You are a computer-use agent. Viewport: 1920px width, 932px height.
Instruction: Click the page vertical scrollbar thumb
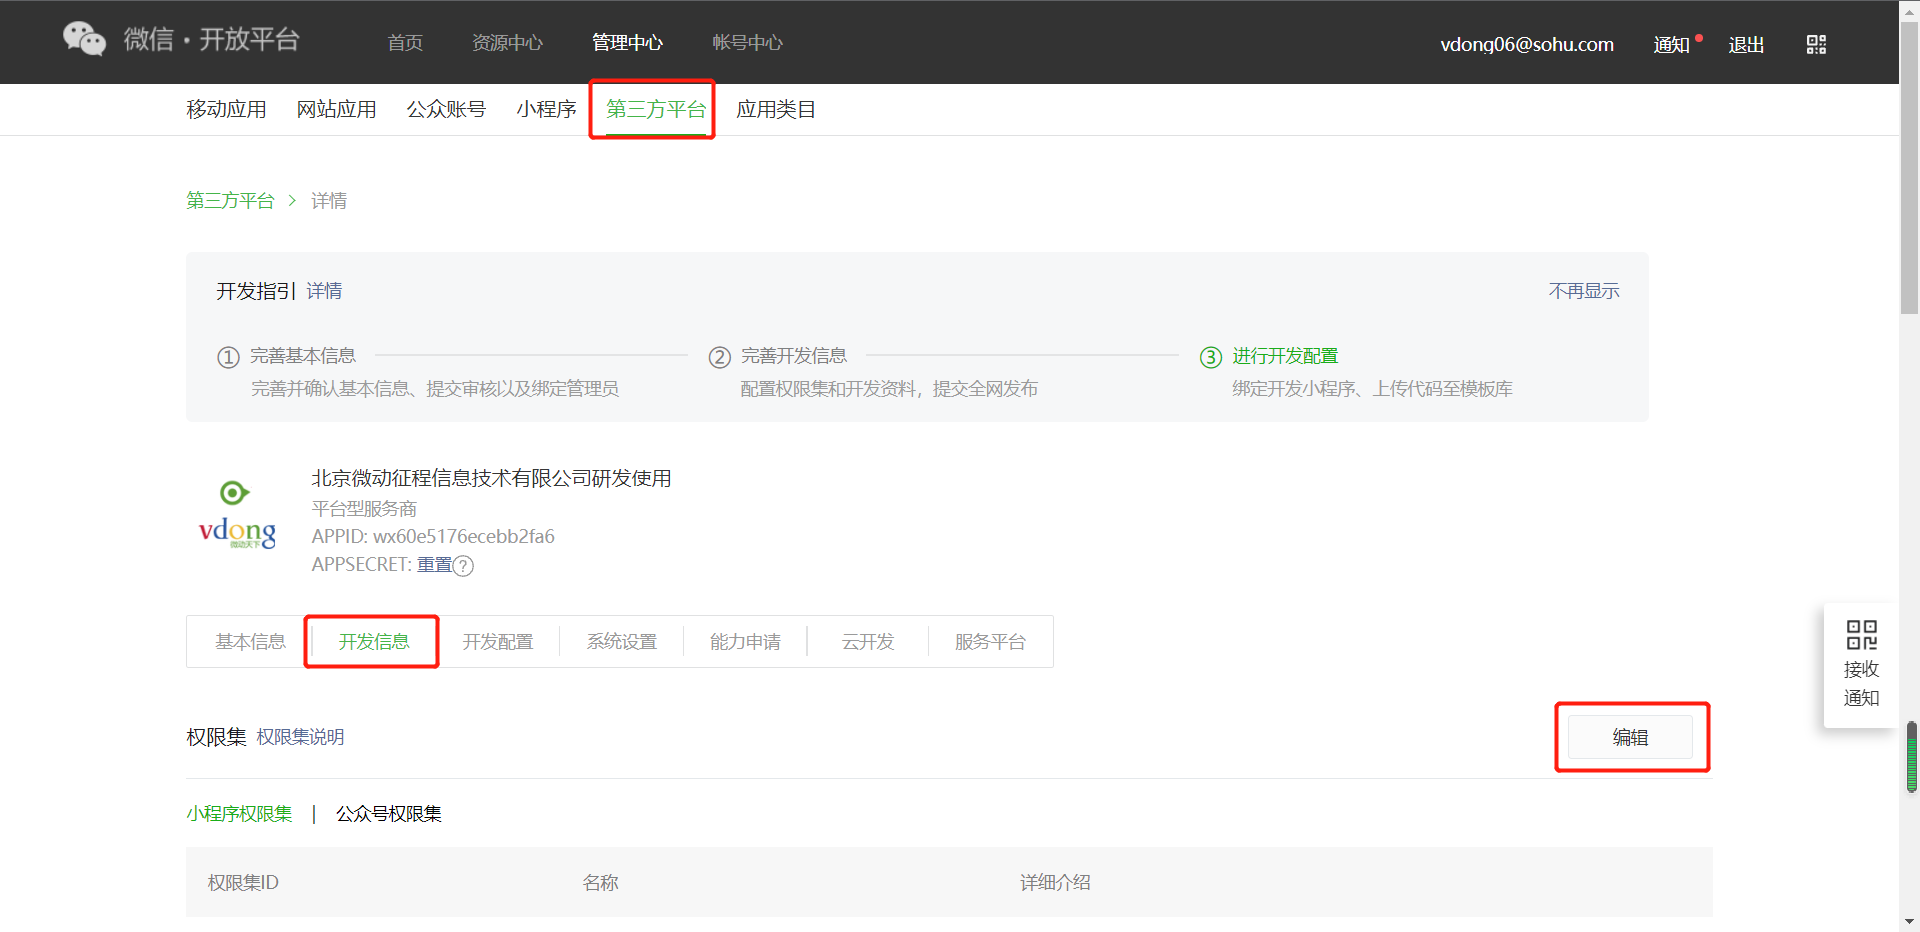pyautogui.click(x=1909, y=168)
